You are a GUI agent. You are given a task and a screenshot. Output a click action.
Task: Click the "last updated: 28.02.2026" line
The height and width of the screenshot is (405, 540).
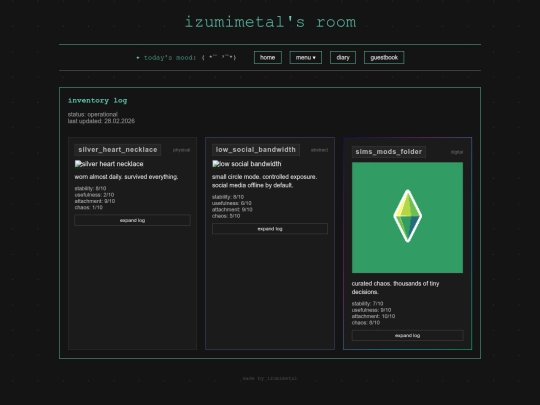click(101, 121)
